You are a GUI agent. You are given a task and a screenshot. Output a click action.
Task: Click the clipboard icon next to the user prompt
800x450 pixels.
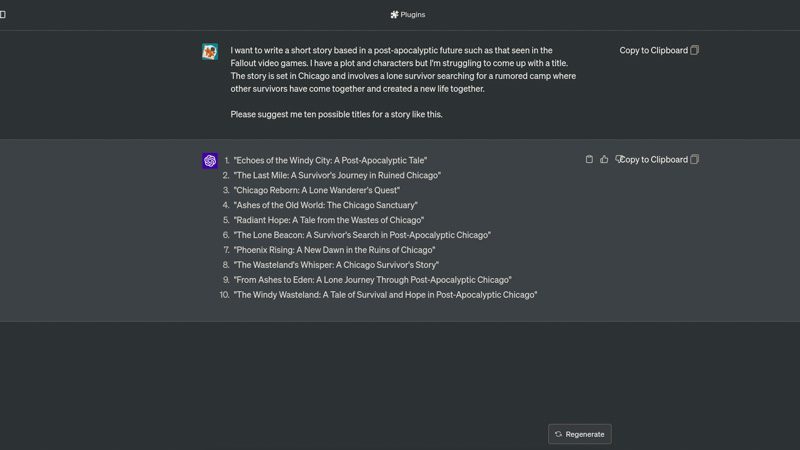[694, 50]
